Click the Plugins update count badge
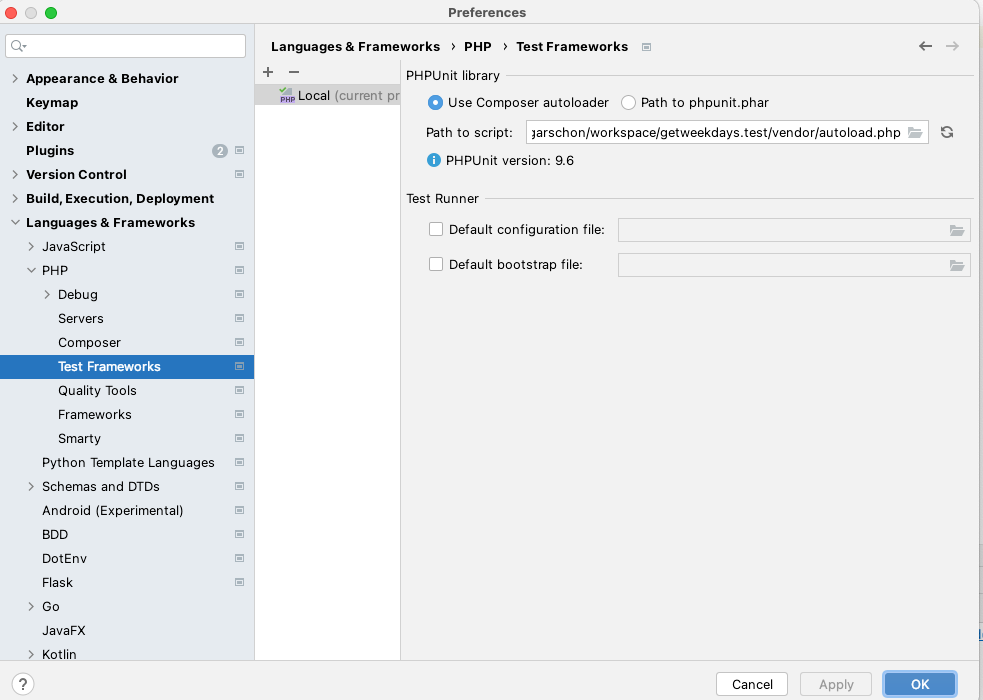Screen dimensions: 983x700 point(219,150)
